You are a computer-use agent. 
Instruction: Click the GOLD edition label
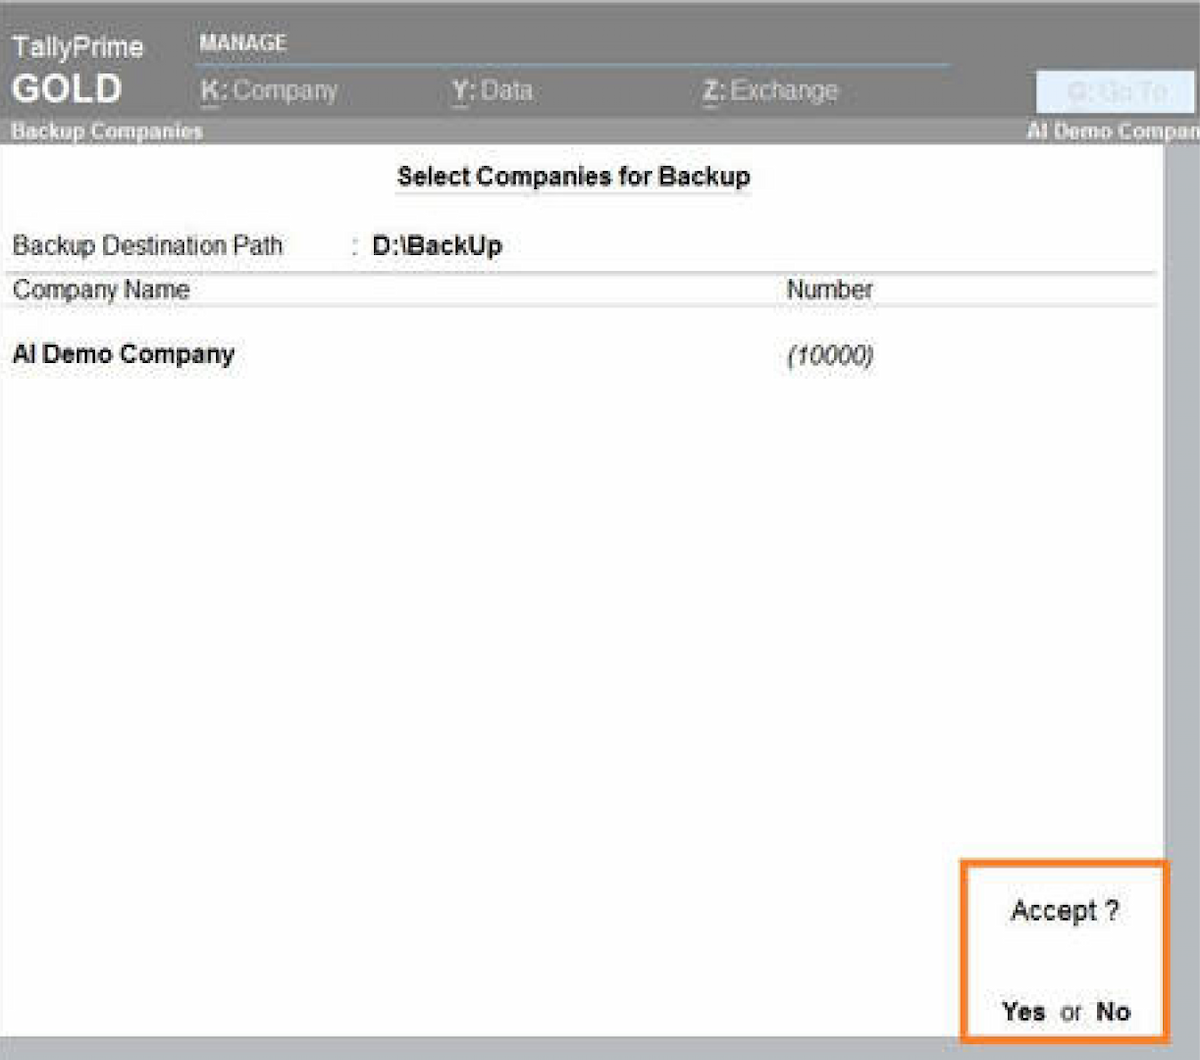67,89
